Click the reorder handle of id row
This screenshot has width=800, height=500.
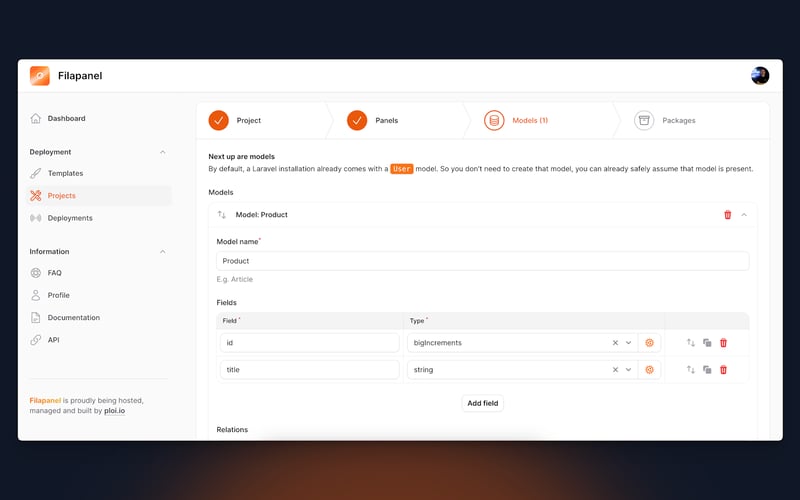tap(690, 343)
